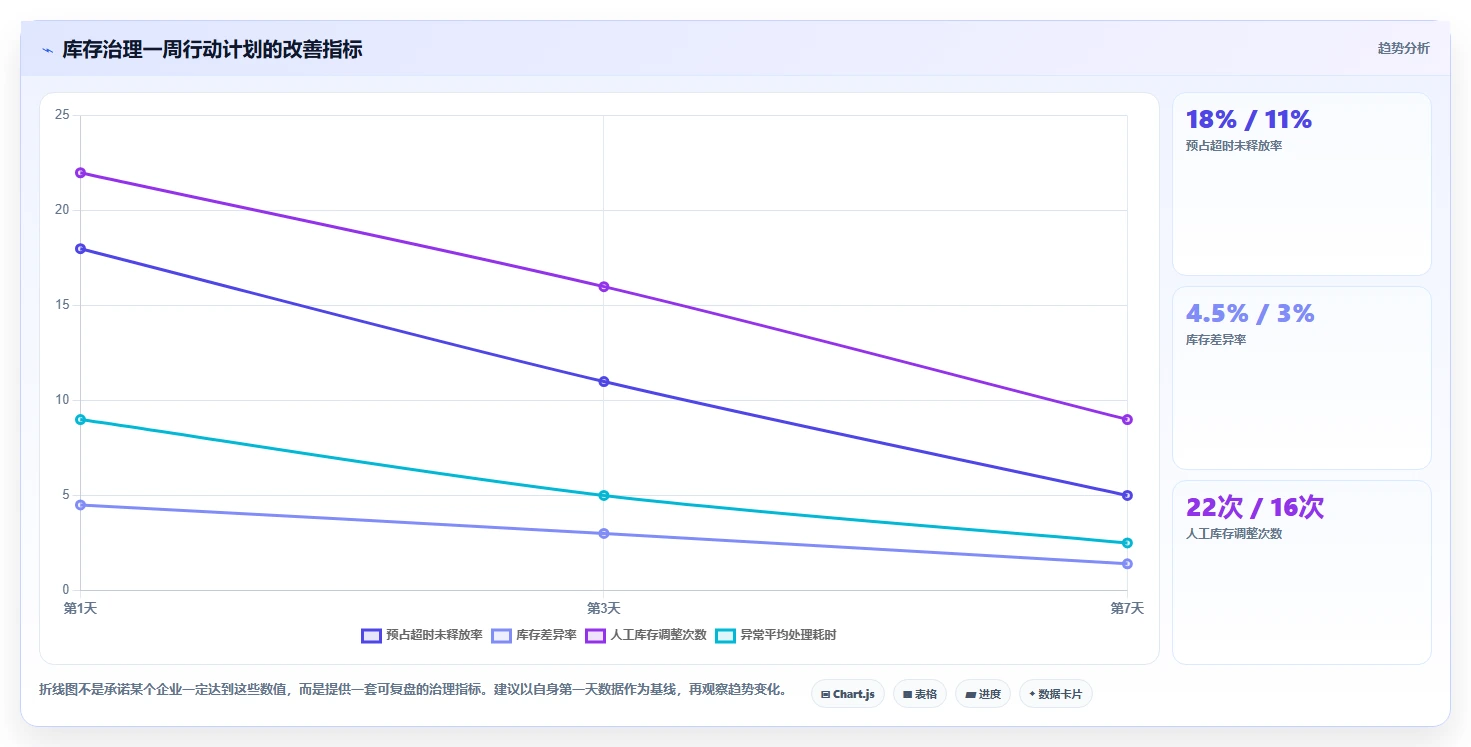Screen dimensions: 1471x747
Task: Toggle the 库存差异率 legend item
Action: click(x=534, y=635)
